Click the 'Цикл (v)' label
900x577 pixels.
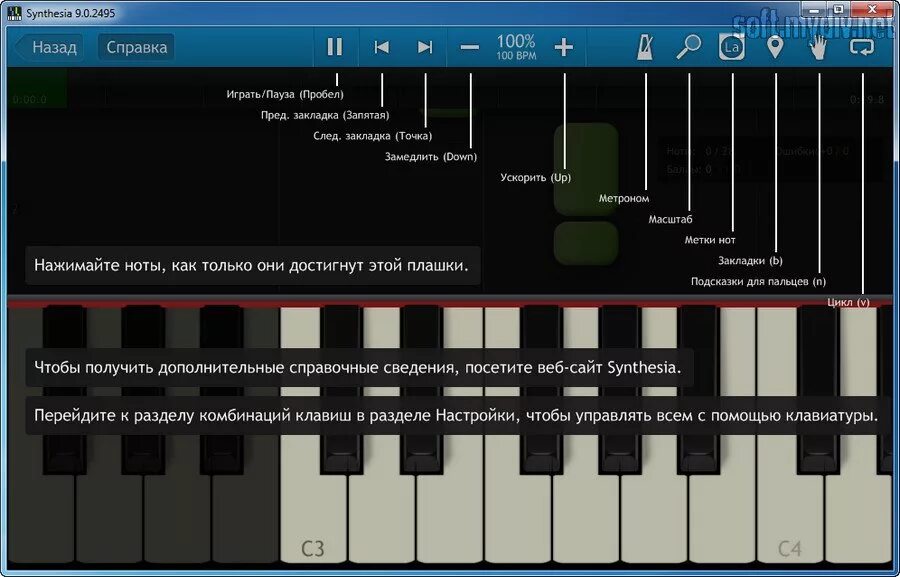[x=848, y=302]
